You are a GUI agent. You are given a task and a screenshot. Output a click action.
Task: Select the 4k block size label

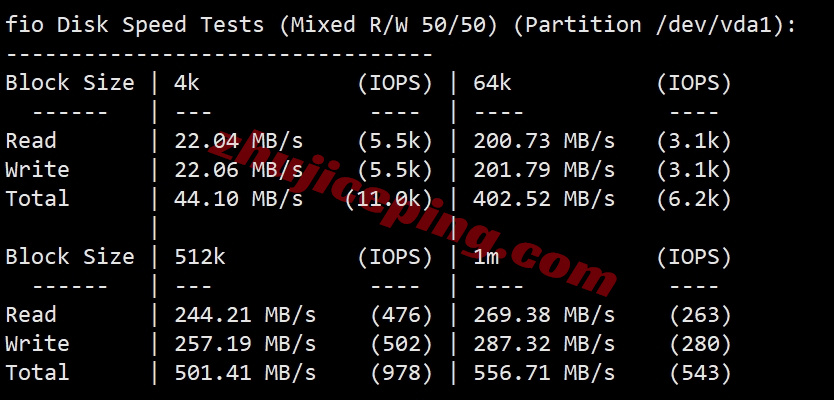pos(187,83)
